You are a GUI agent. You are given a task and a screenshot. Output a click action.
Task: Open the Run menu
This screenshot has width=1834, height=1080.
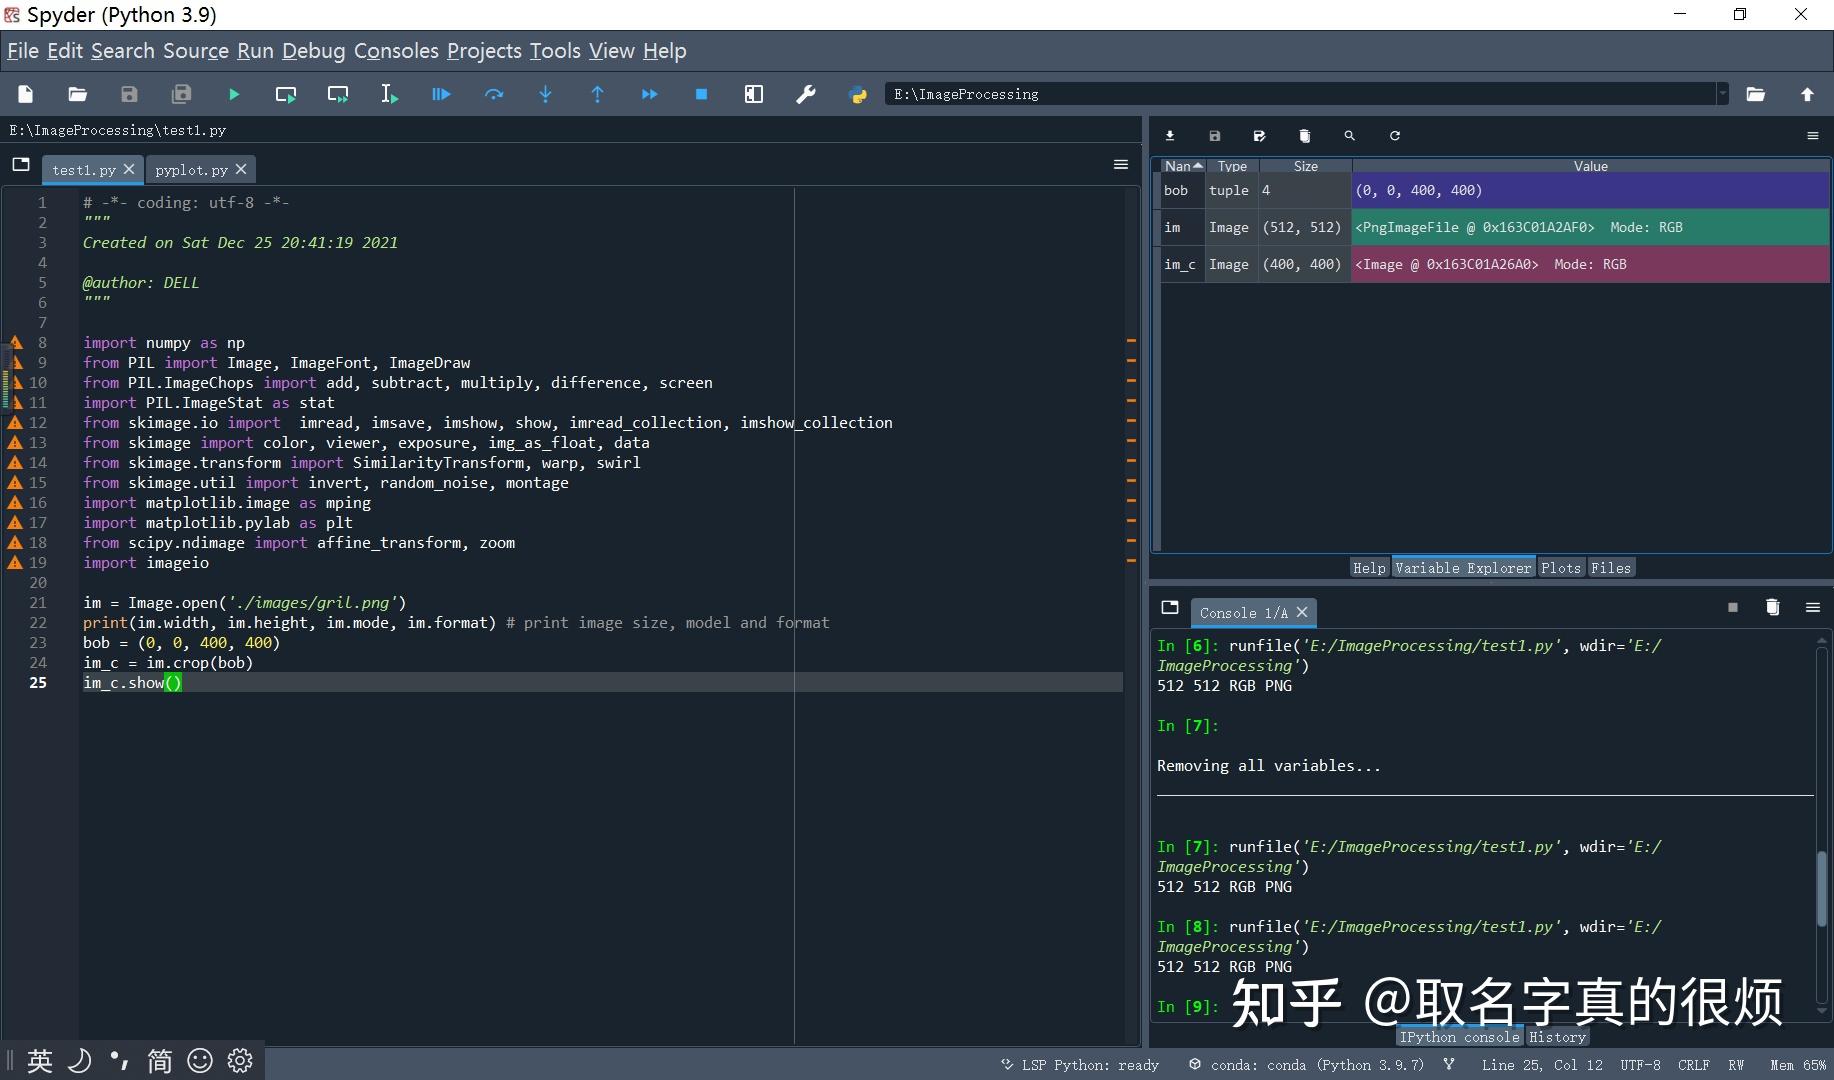point(255,51)
